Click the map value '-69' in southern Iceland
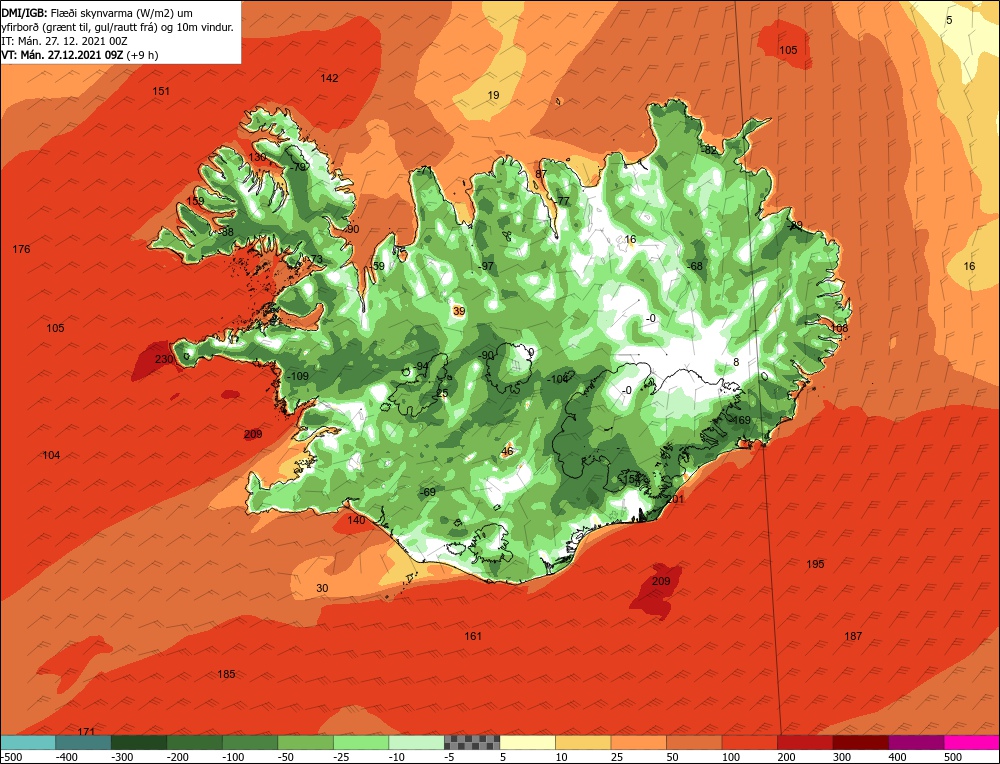The height and width of the screenshot is (764, 1000). pos(427,492)
